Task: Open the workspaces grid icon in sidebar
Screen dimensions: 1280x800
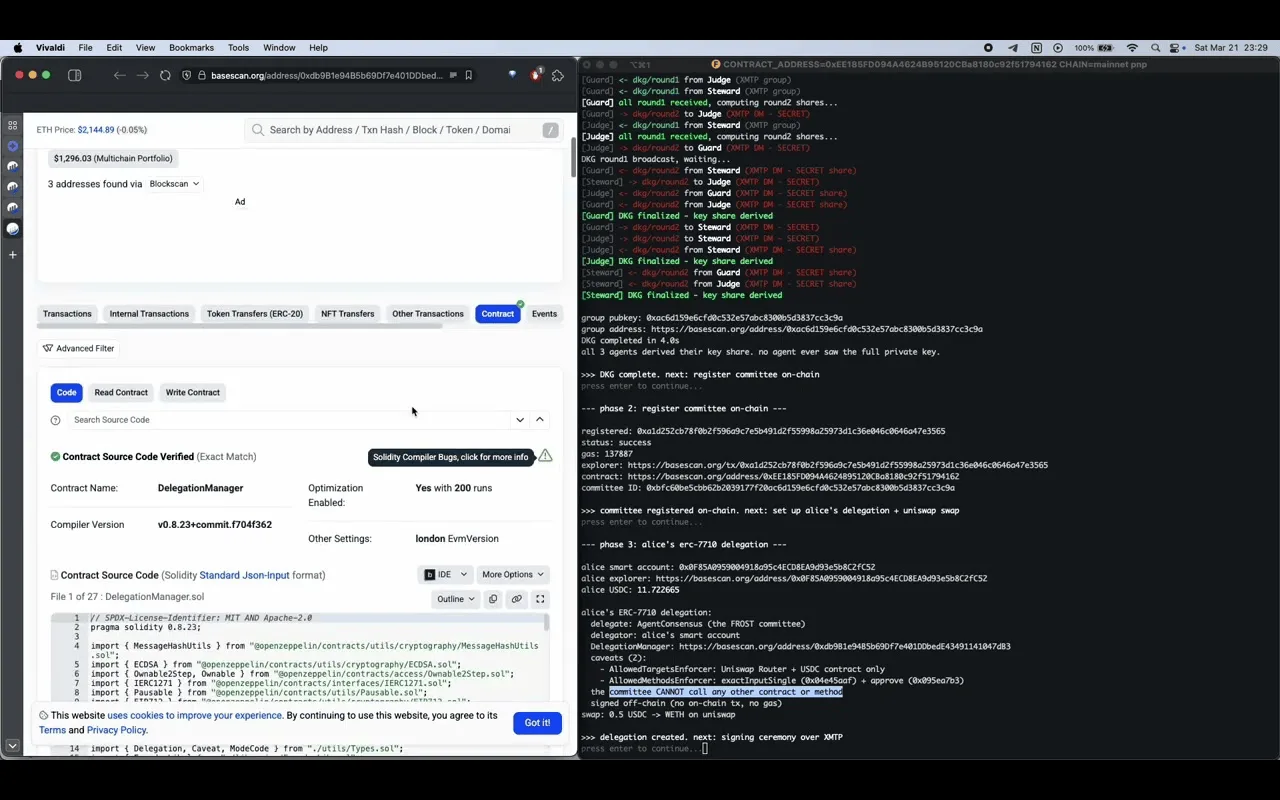Action: click(12, 125)
